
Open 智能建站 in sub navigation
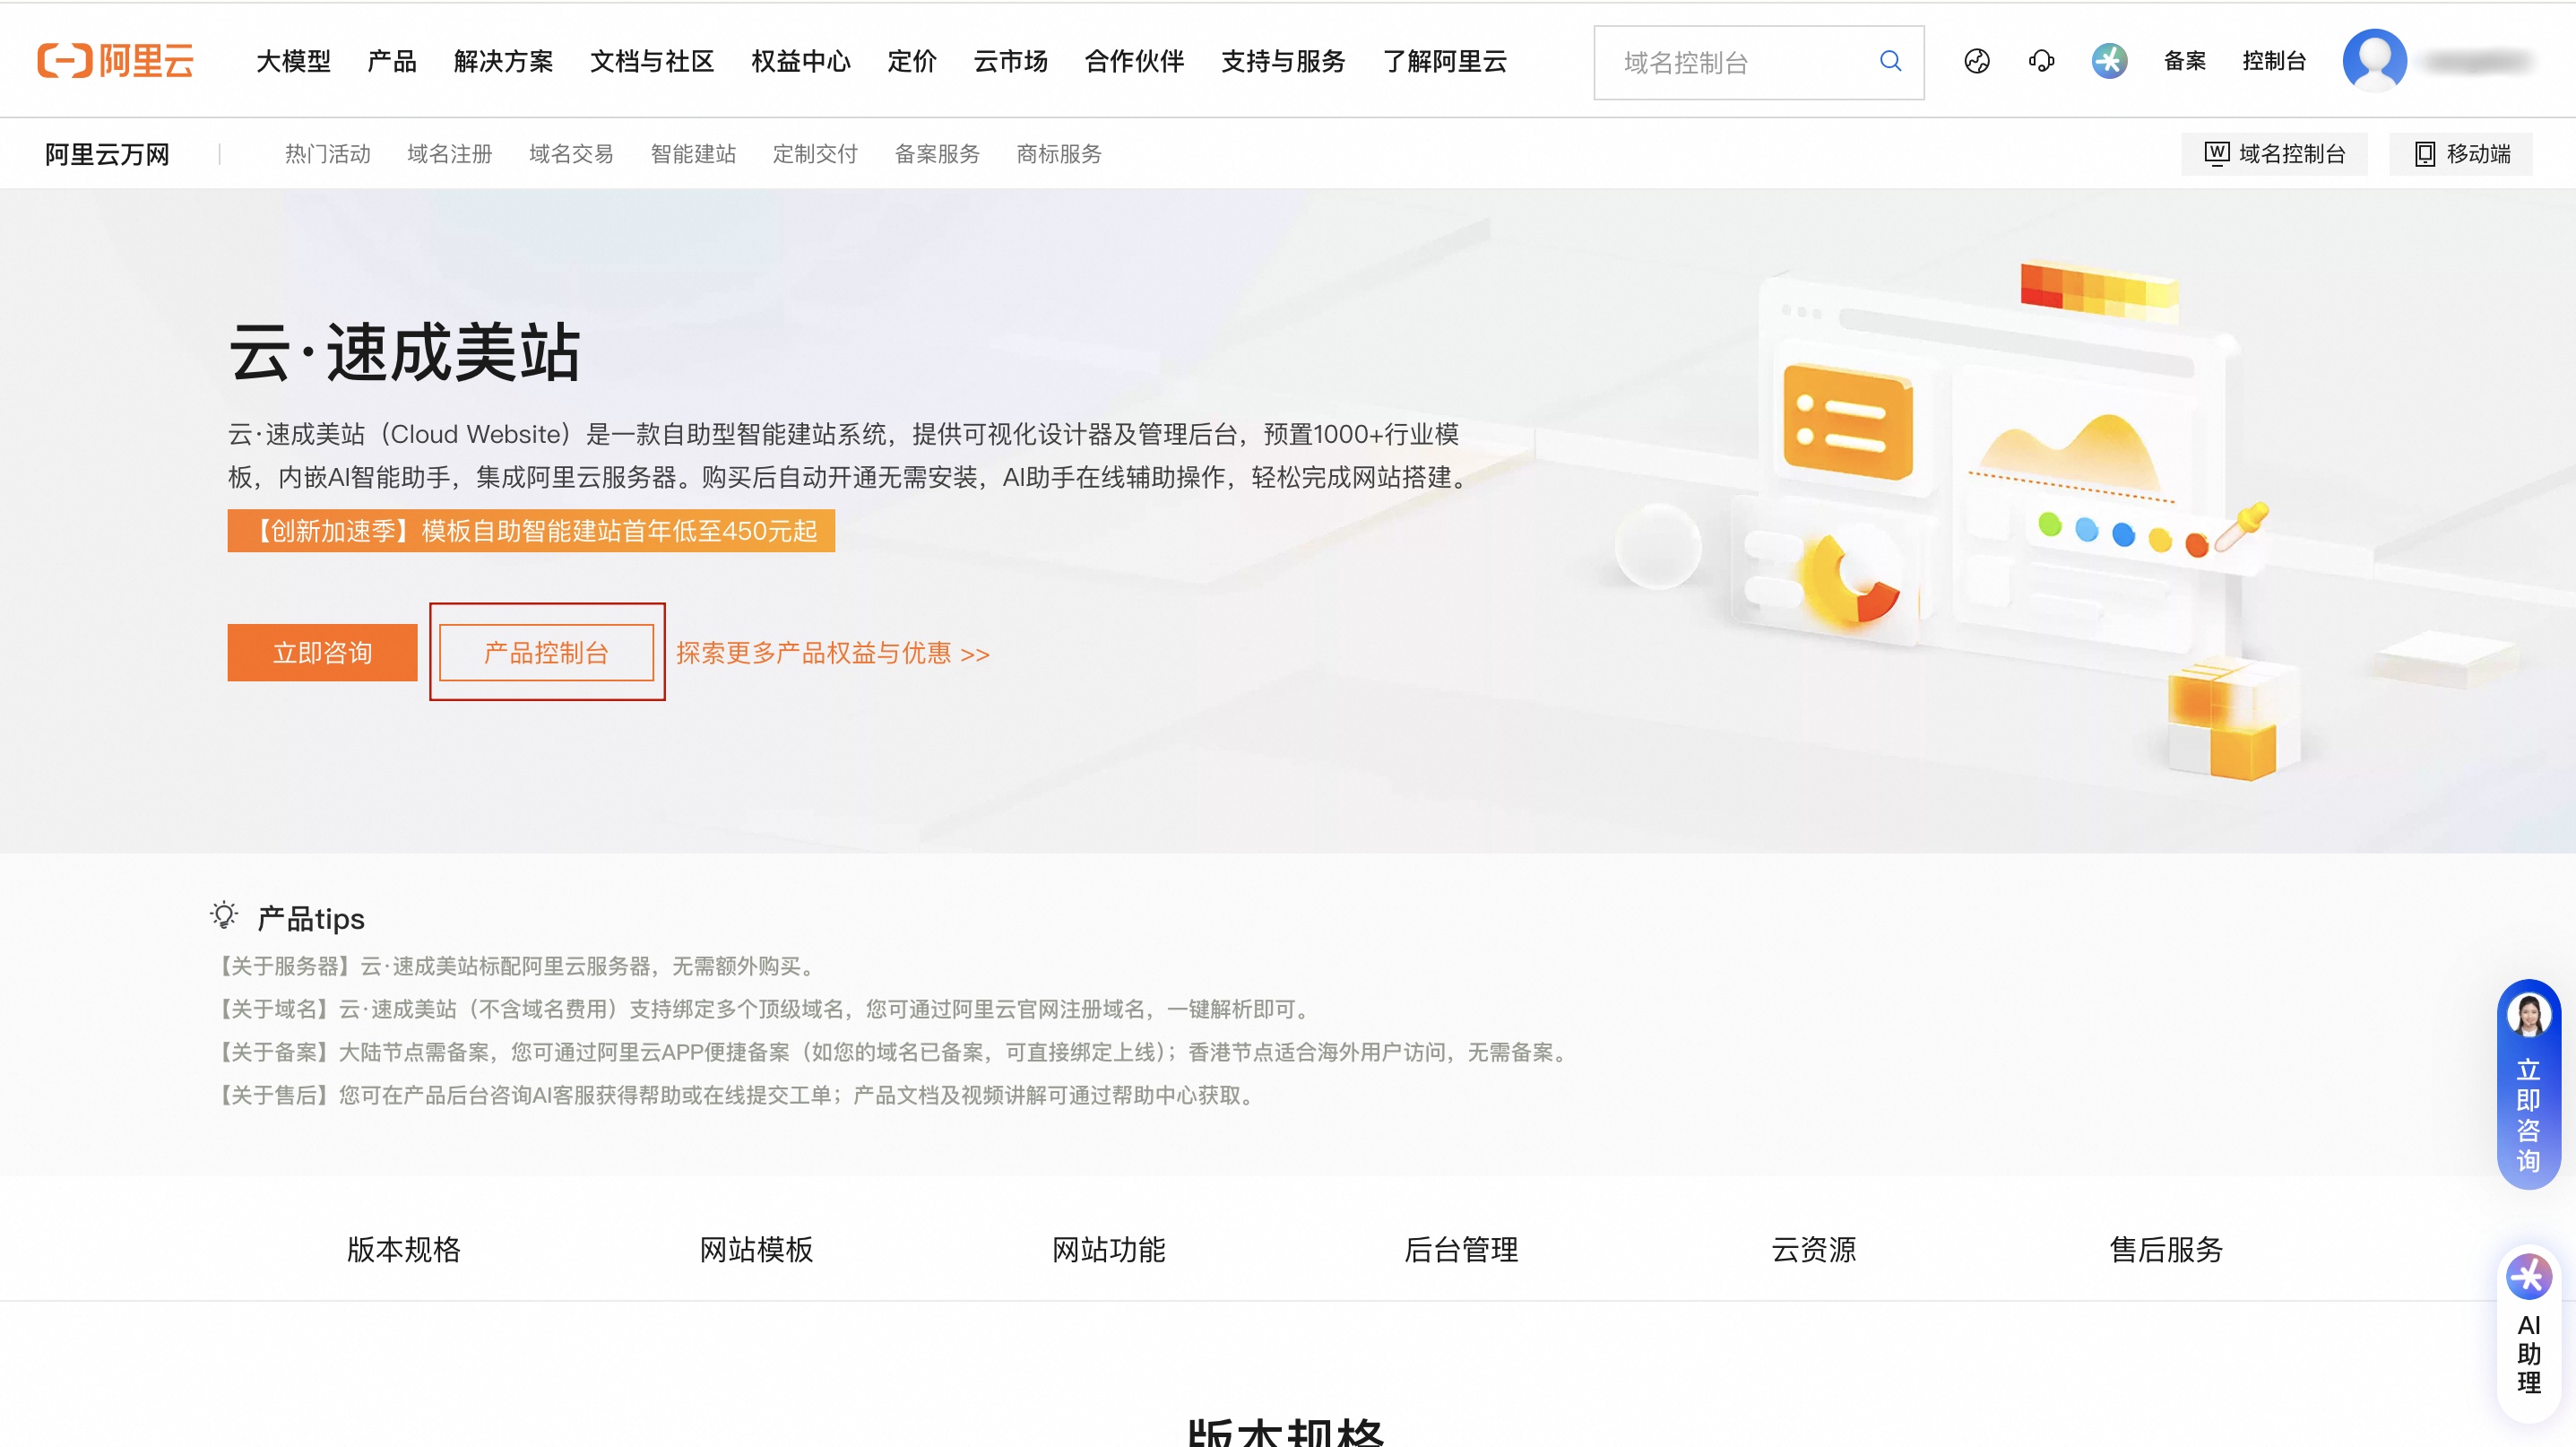tap(693, 154)
